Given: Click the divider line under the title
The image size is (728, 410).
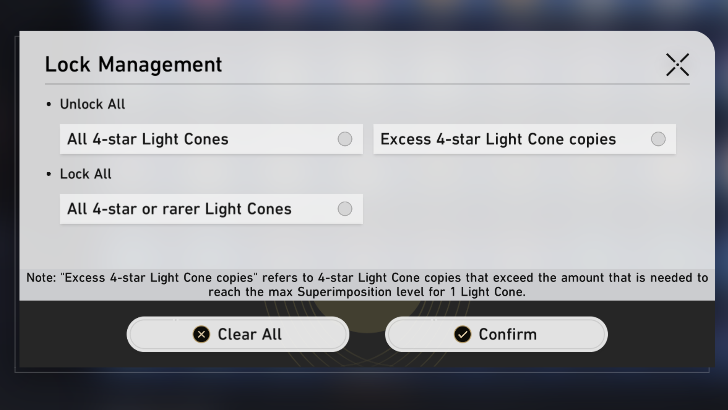Looking at the screenshot, I should pyautogui.click(x=367, y=84).
